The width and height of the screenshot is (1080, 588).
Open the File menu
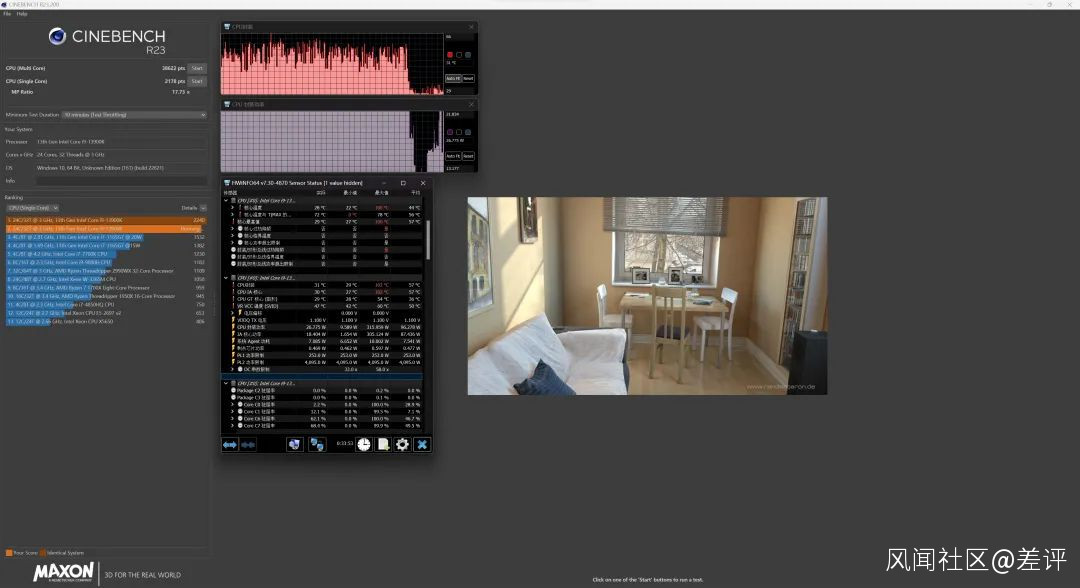(x=7, y=14)
